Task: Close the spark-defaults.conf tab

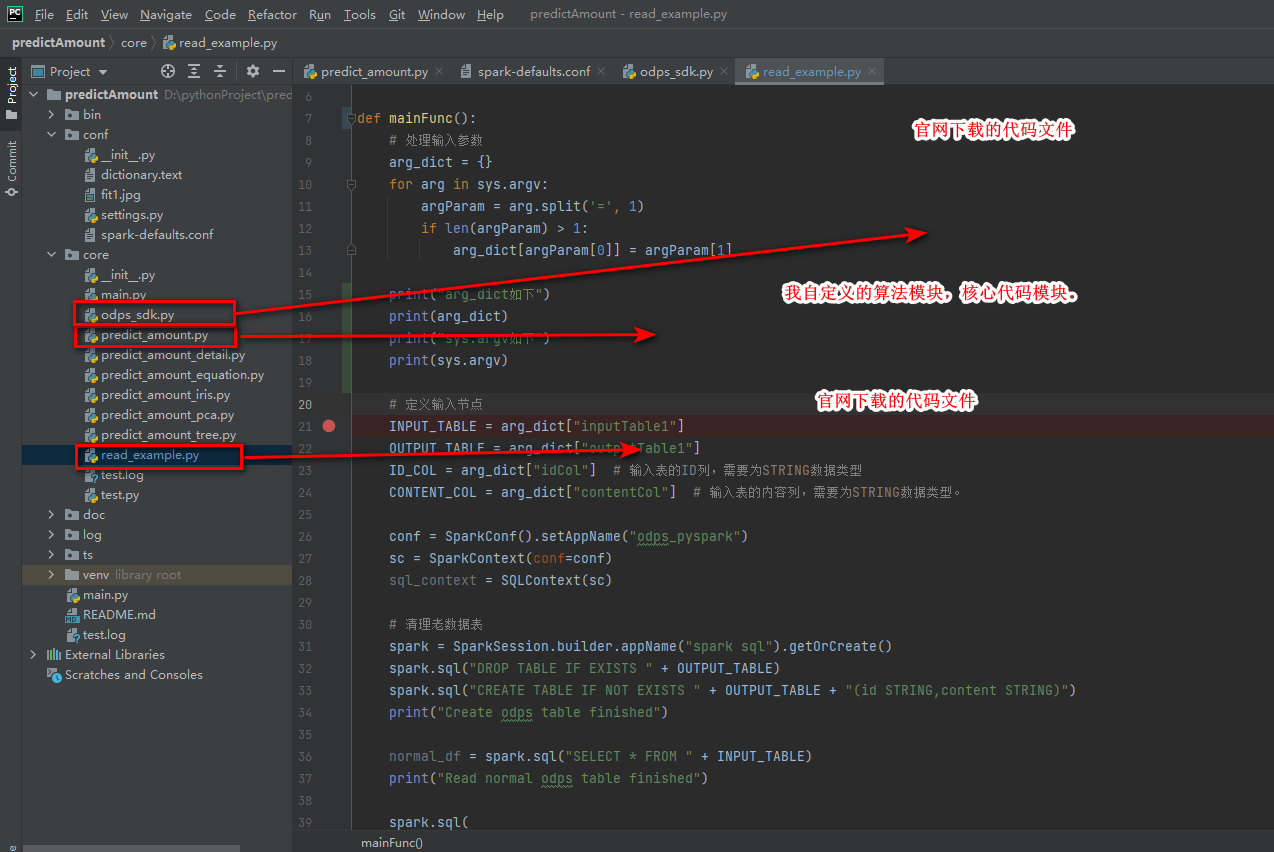Action: pyautogui.click(x=602, y=72)
